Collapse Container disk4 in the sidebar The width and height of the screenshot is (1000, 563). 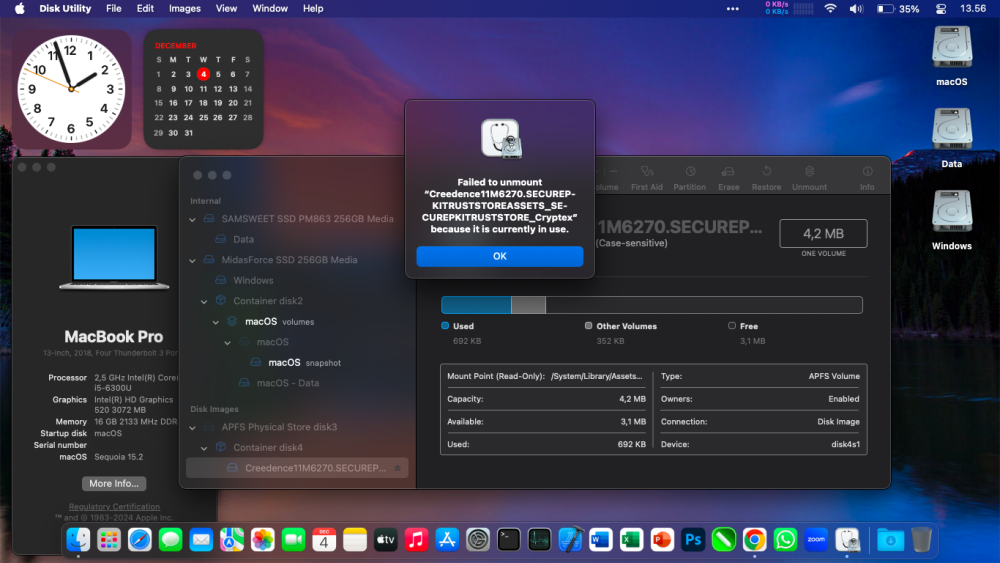(204, 448)
